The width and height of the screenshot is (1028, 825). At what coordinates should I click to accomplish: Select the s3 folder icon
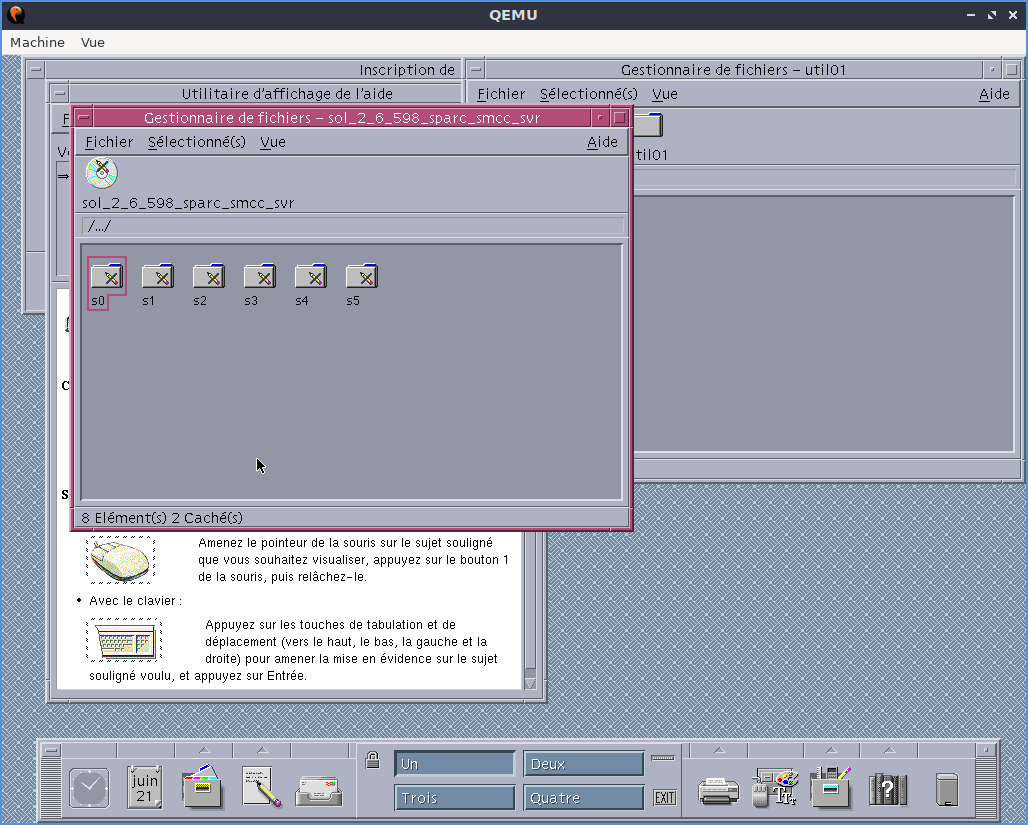[260, 276]
